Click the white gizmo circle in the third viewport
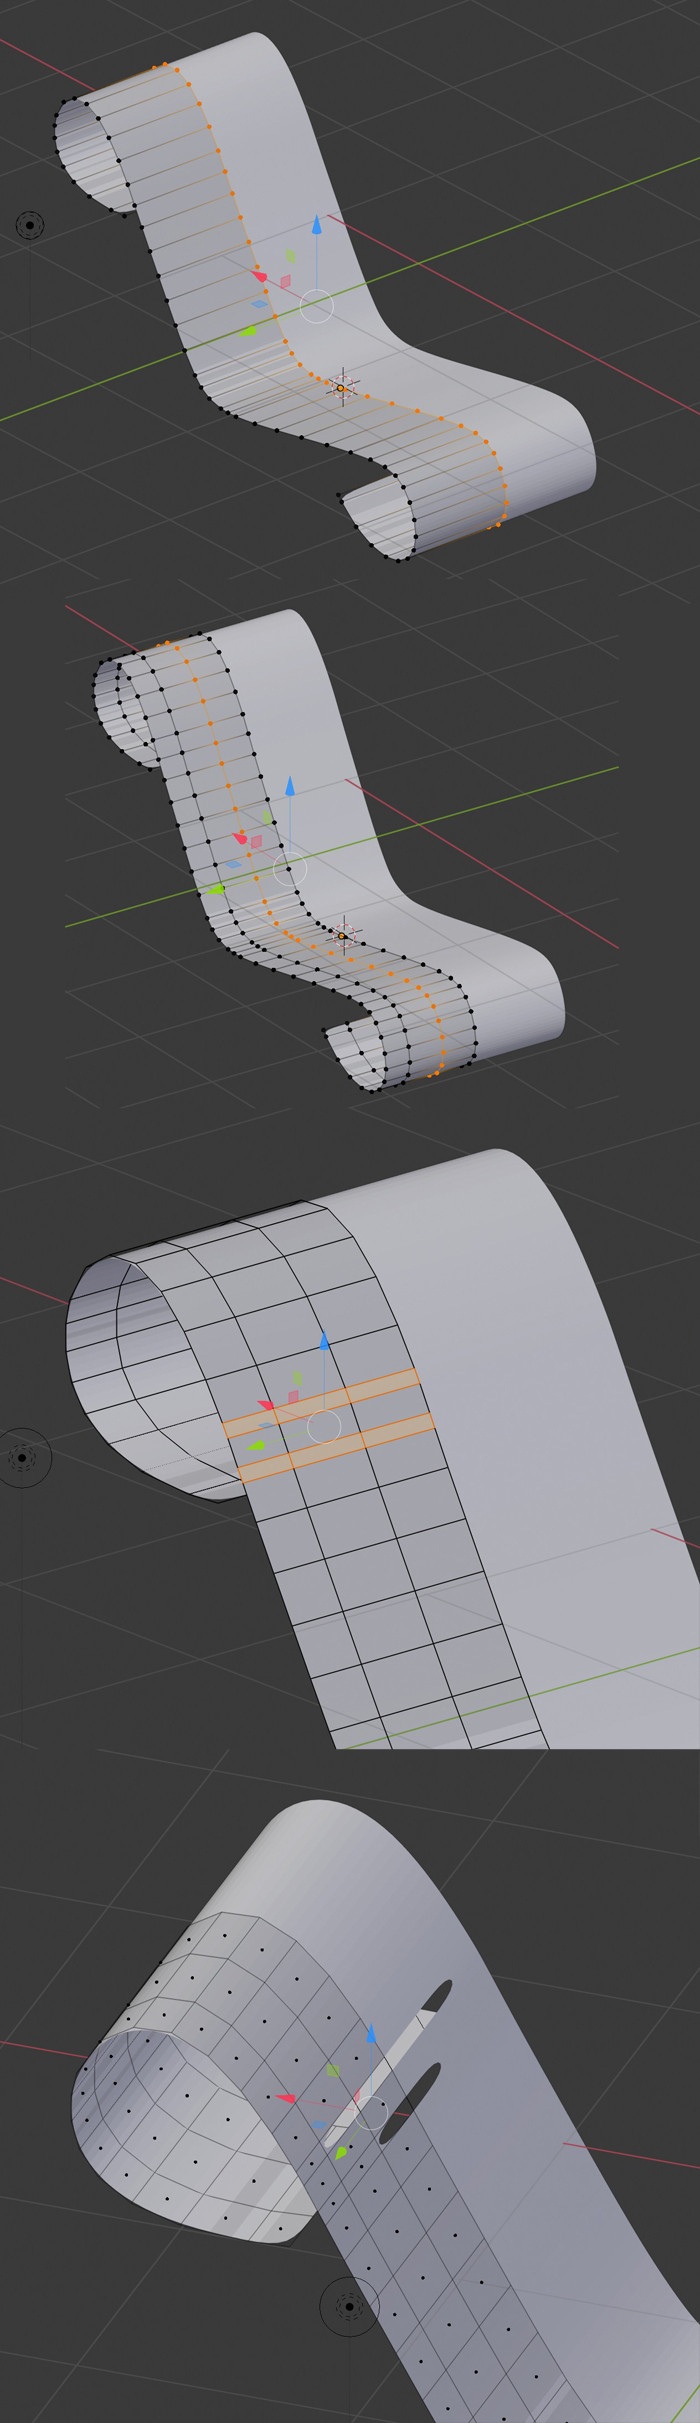The width and height of the screenshot is (700, 2423). point(323,1427)
